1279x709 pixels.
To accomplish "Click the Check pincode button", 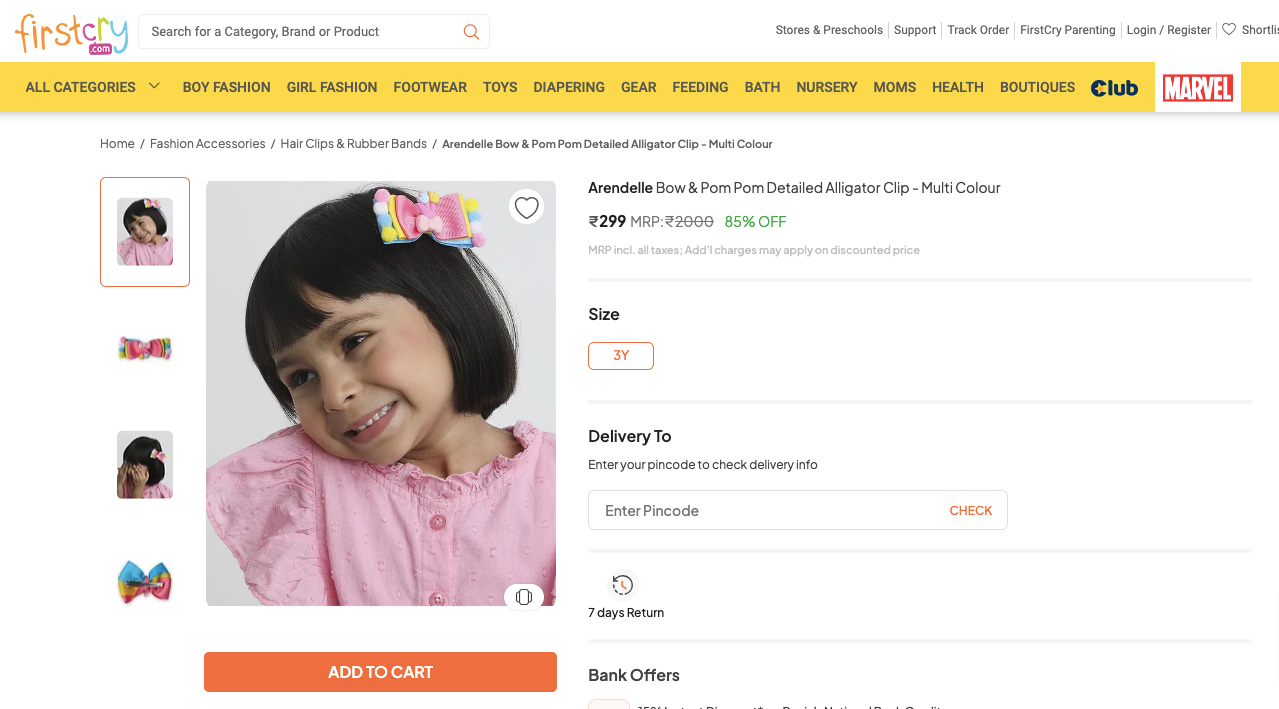I will tap(970, 510).
